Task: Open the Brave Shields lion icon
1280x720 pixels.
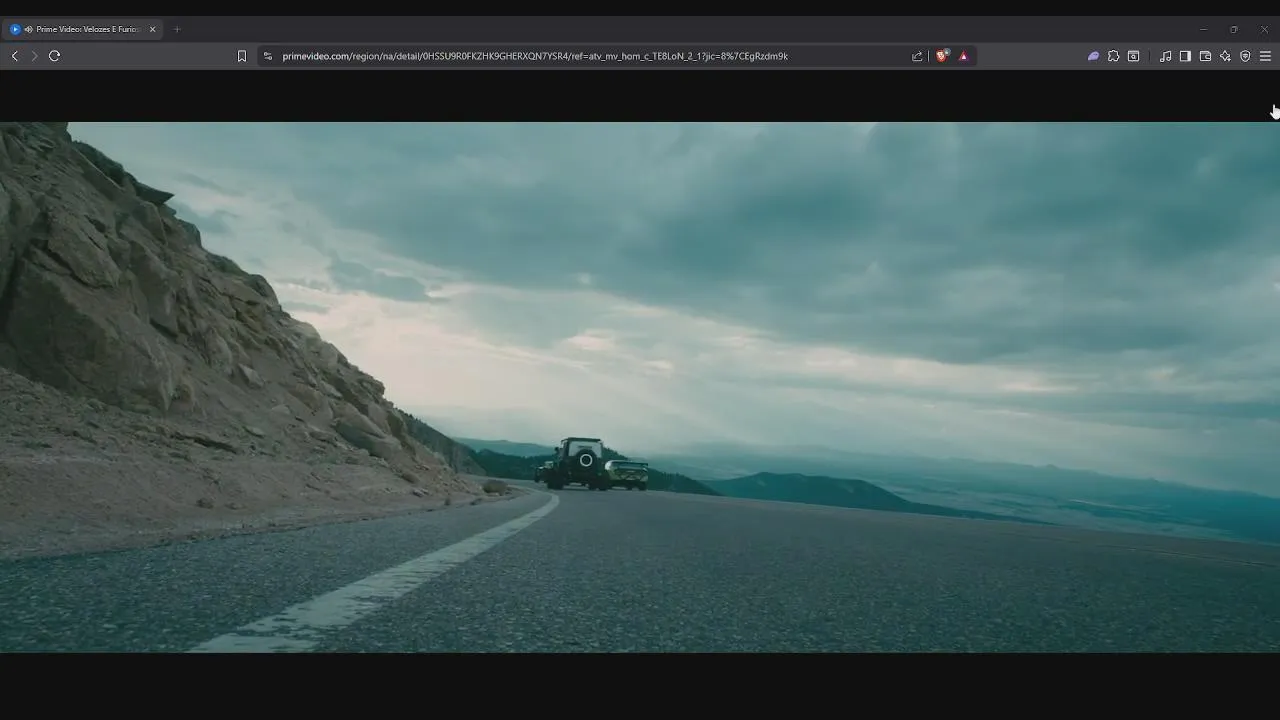Action: pyautogui.click(x=941, y=56)
